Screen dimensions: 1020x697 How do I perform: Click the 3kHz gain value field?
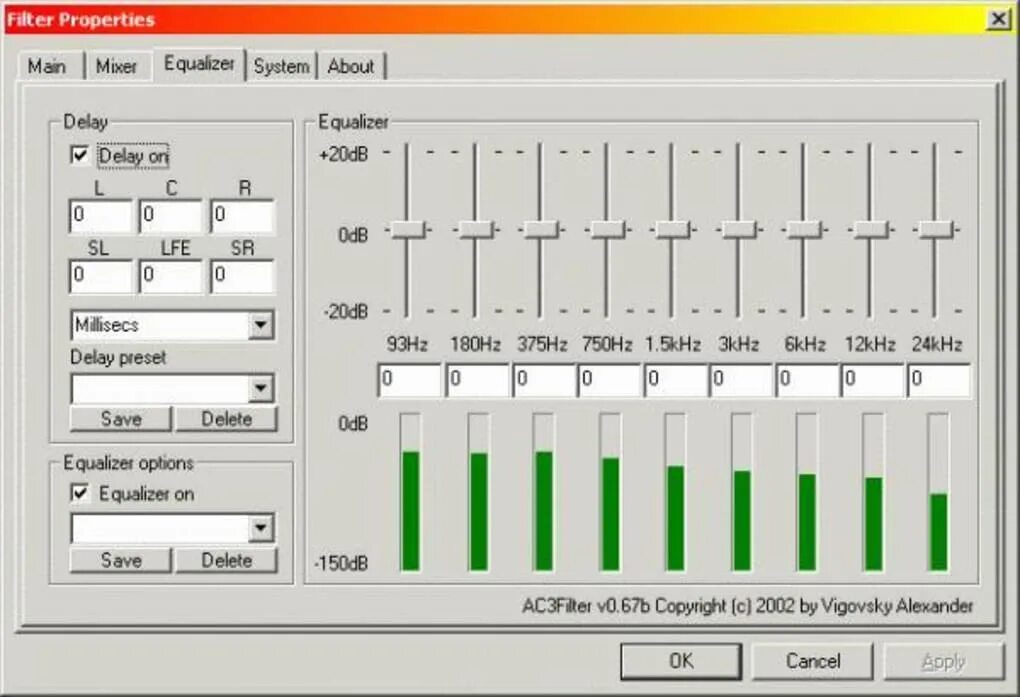point(741,380)
